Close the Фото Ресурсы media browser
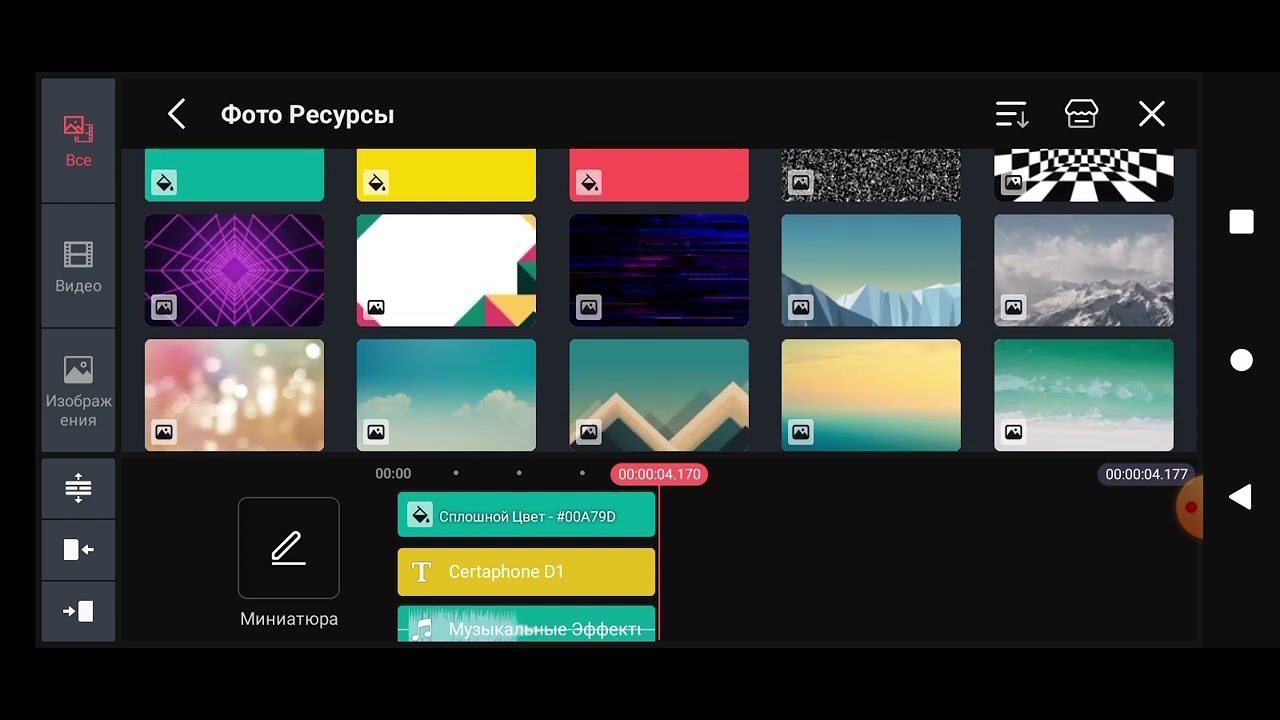The image size is (1280, 720). 1152,114
